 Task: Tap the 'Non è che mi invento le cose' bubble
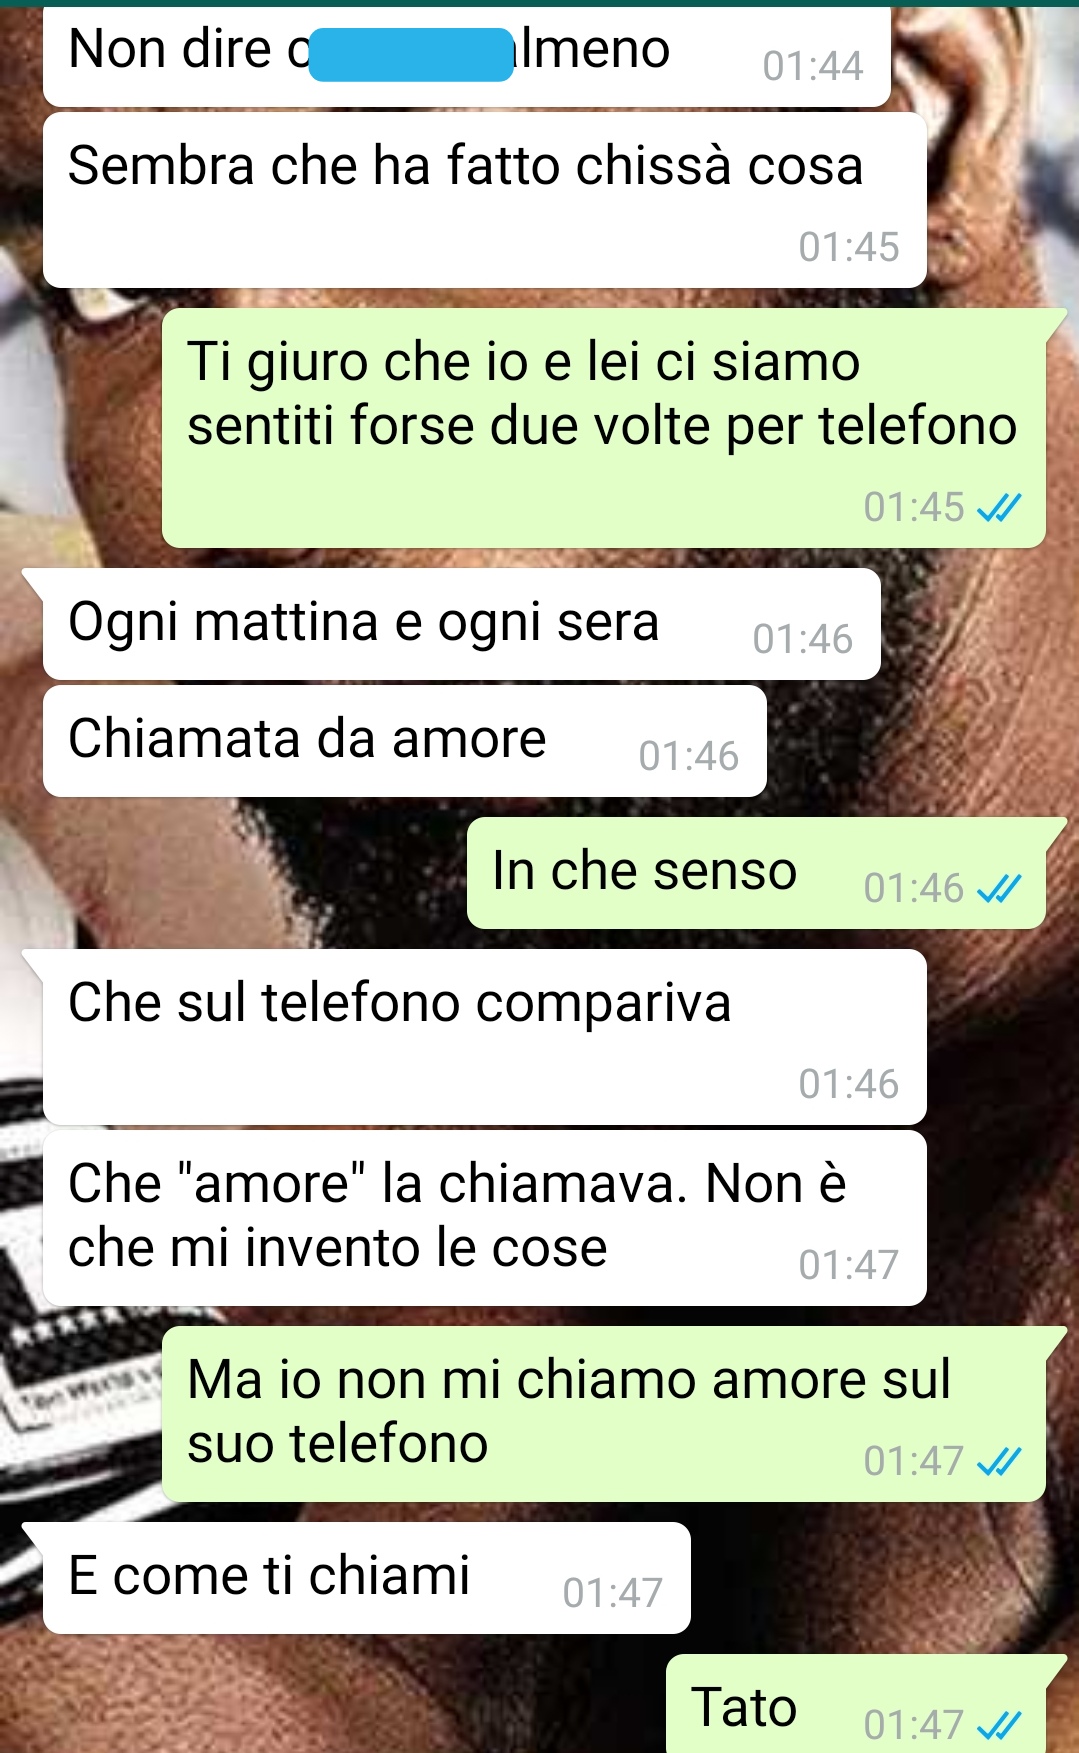point(485,1218)
